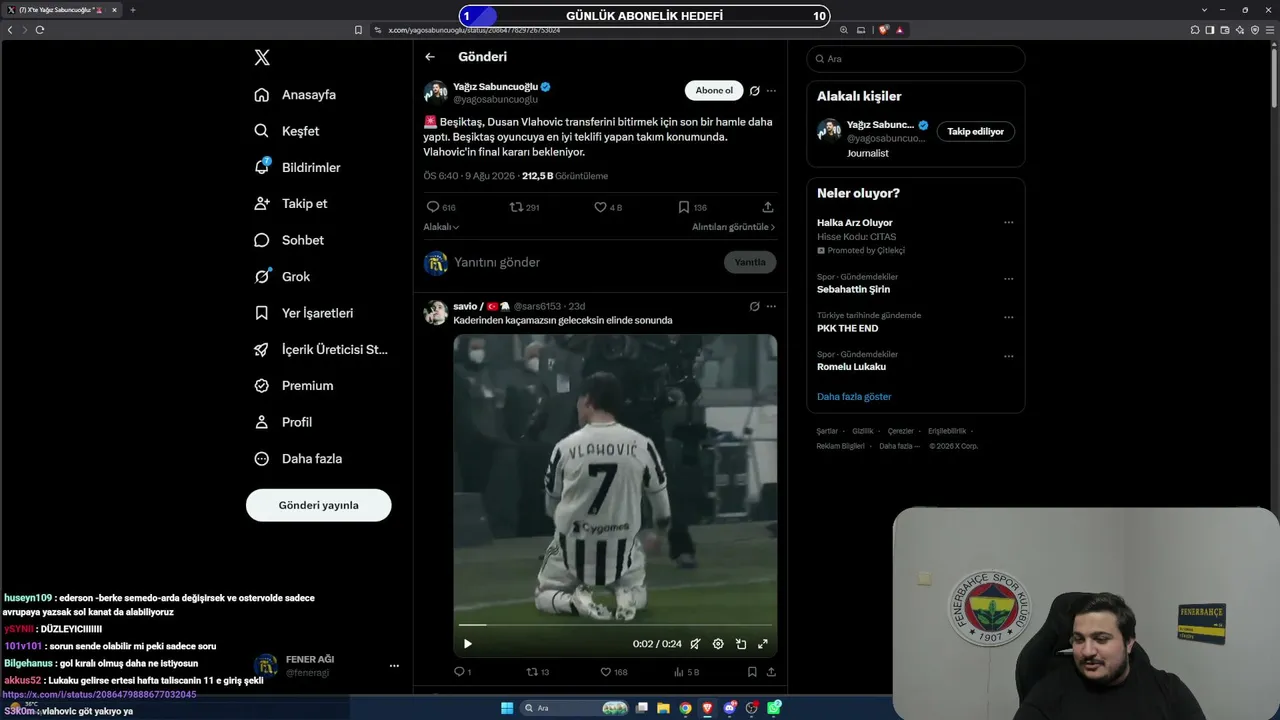Open Sohbet messages
Viewport: 1280px width, 720px height.
[289, 240]
